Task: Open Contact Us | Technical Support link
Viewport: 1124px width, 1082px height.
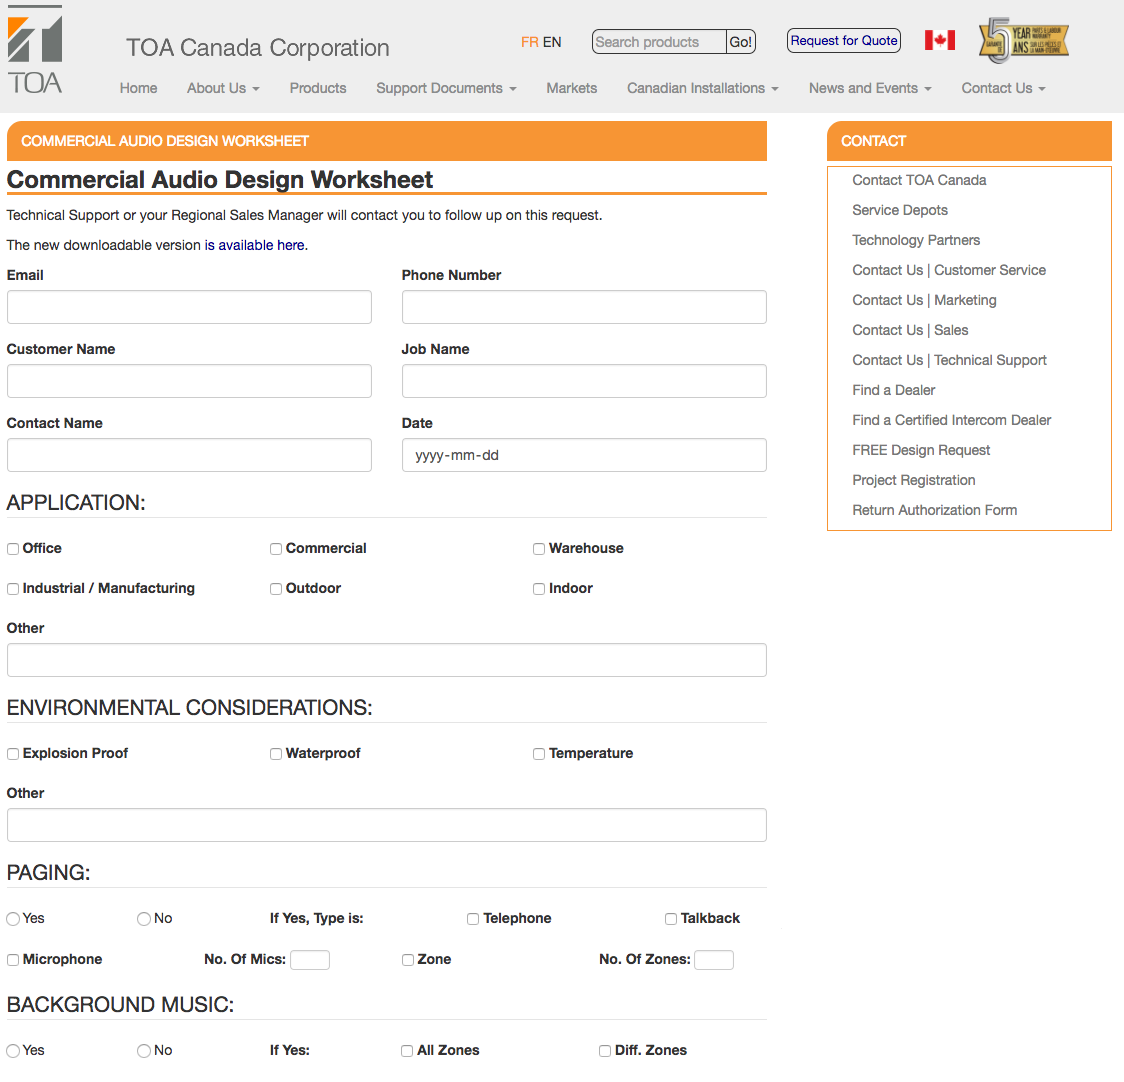Action: coord(949,361)
